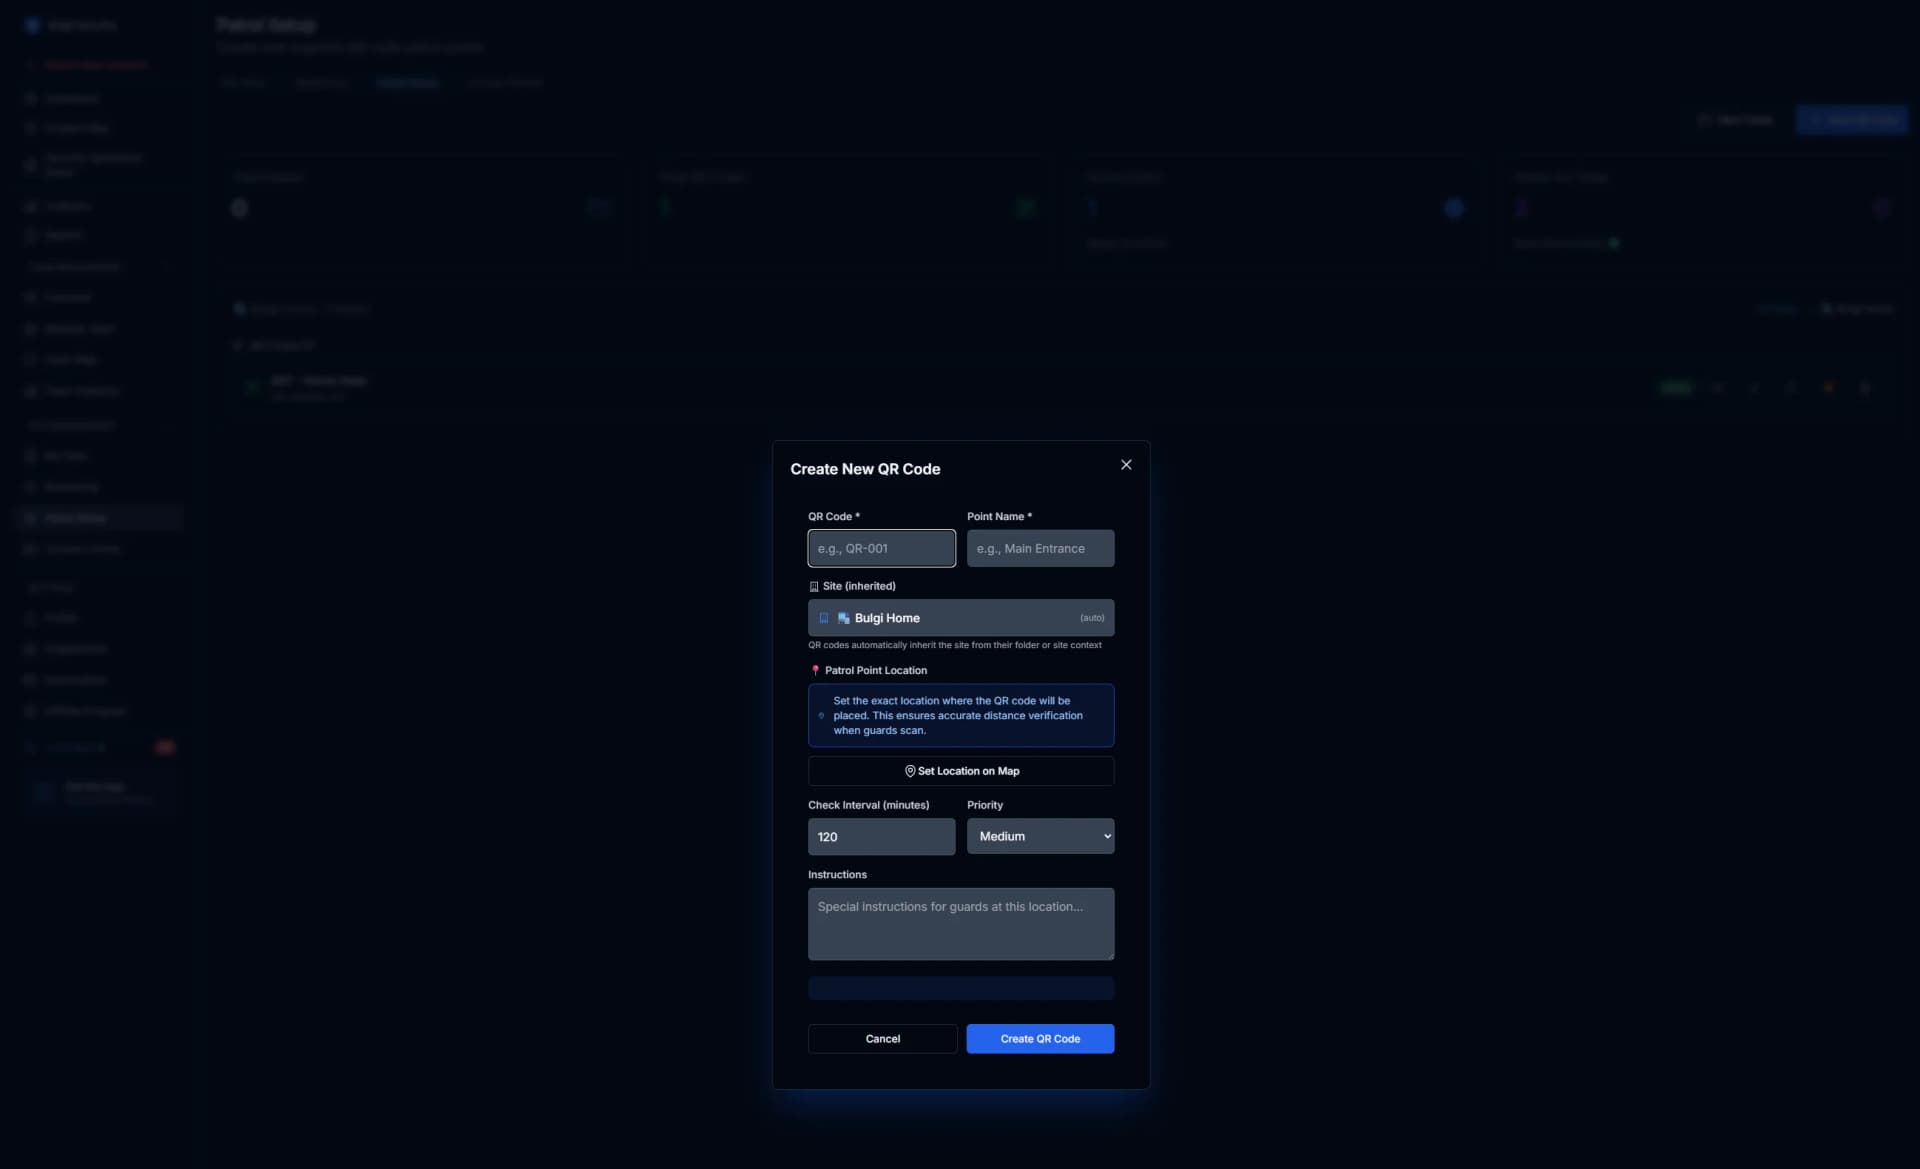This screenshot has height=1169, width=1920.
Task: Click the clipboard icon beside Site (inherited)
Action: (x=814, y=586)
